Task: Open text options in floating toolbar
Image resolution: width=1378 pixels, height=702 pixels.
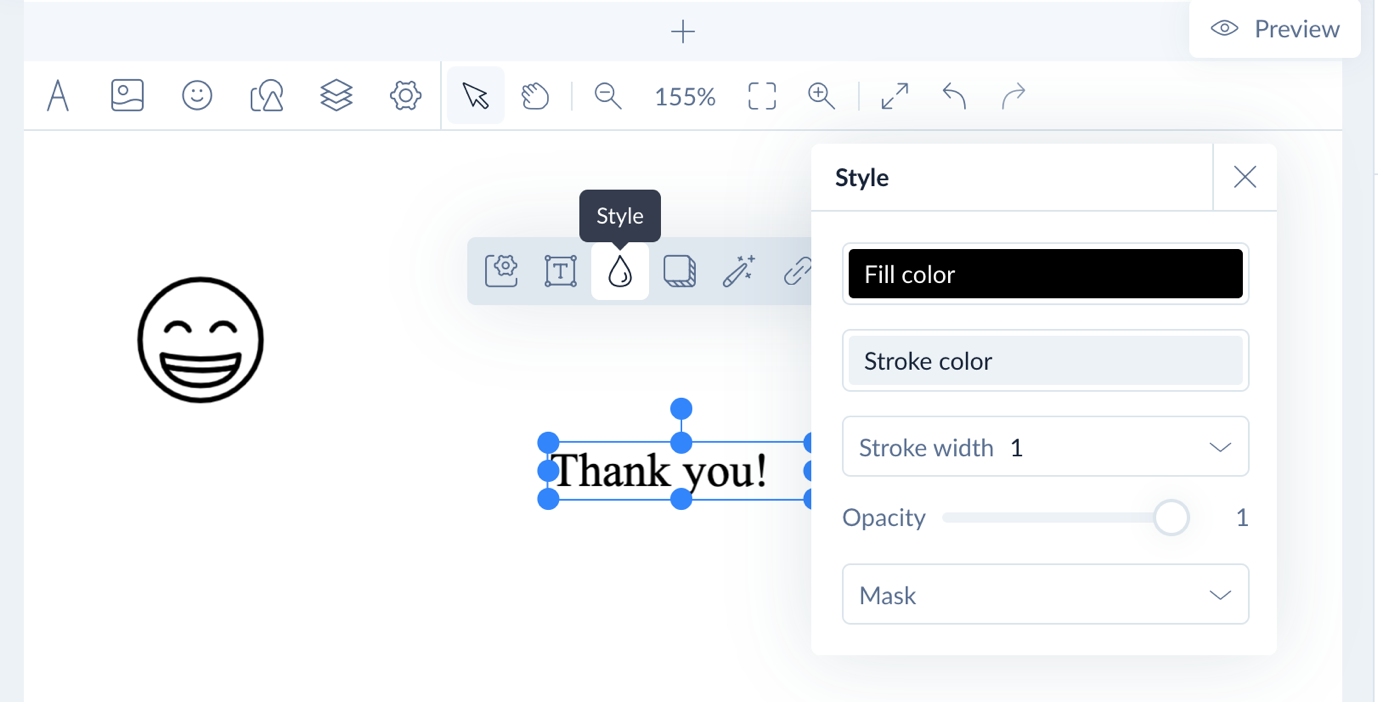Action: [x=560, y=271]
